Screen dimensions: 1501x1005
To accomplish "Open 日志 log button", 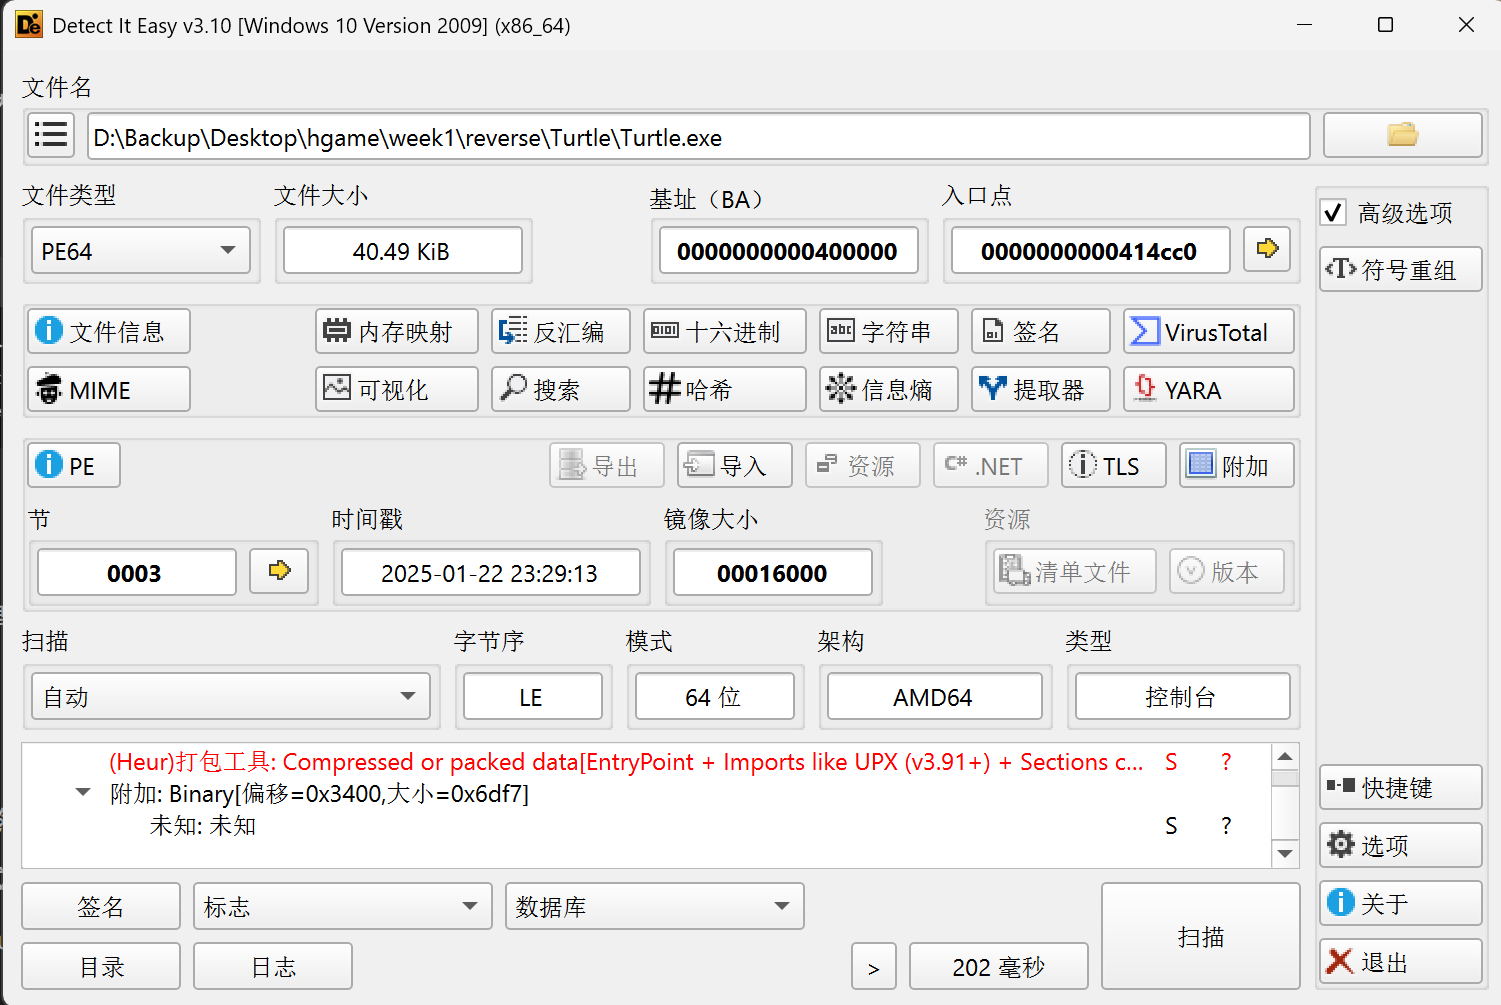I will (273, 966).
